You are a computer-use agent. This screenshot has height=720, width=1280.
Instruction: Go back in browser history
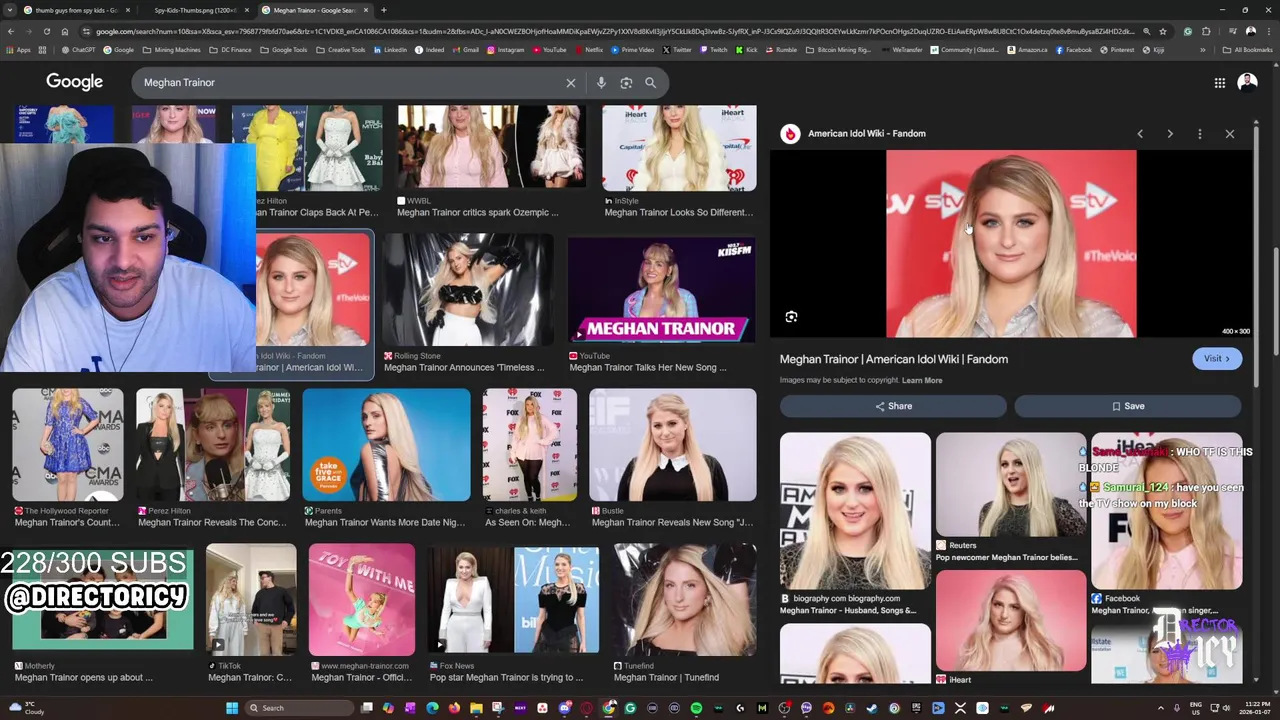(11, 31)
